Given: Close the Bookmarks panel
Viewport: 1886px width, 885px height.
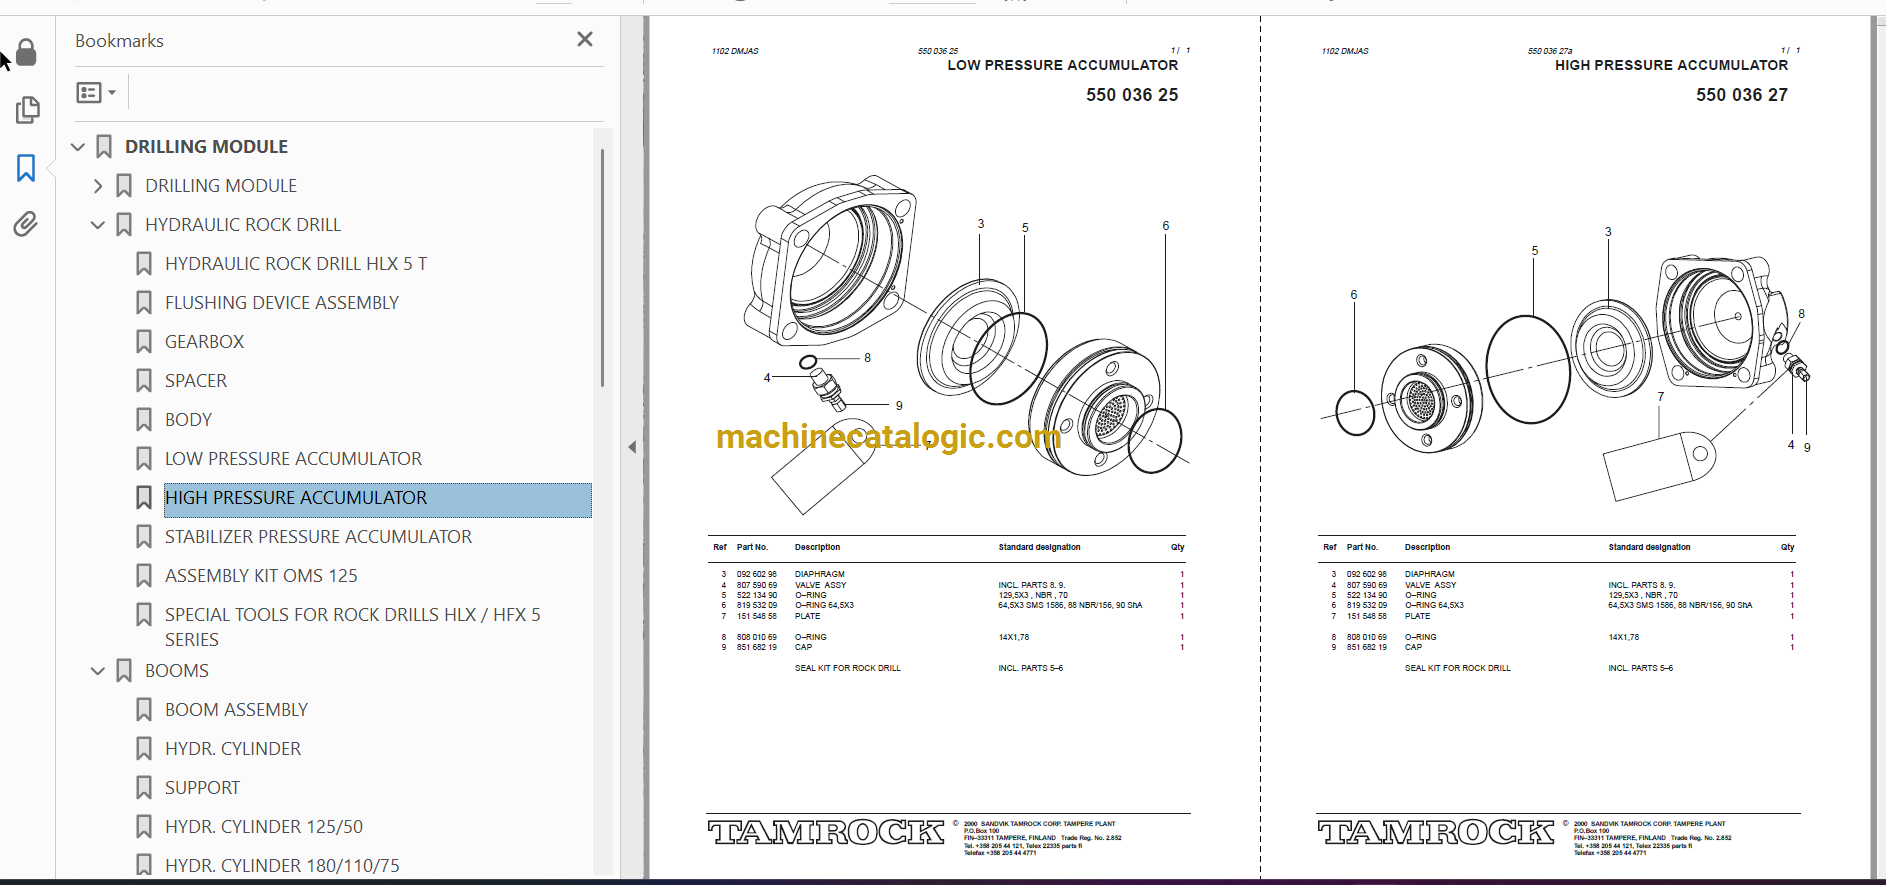Looking at the screenshot, I should (585, 39).
